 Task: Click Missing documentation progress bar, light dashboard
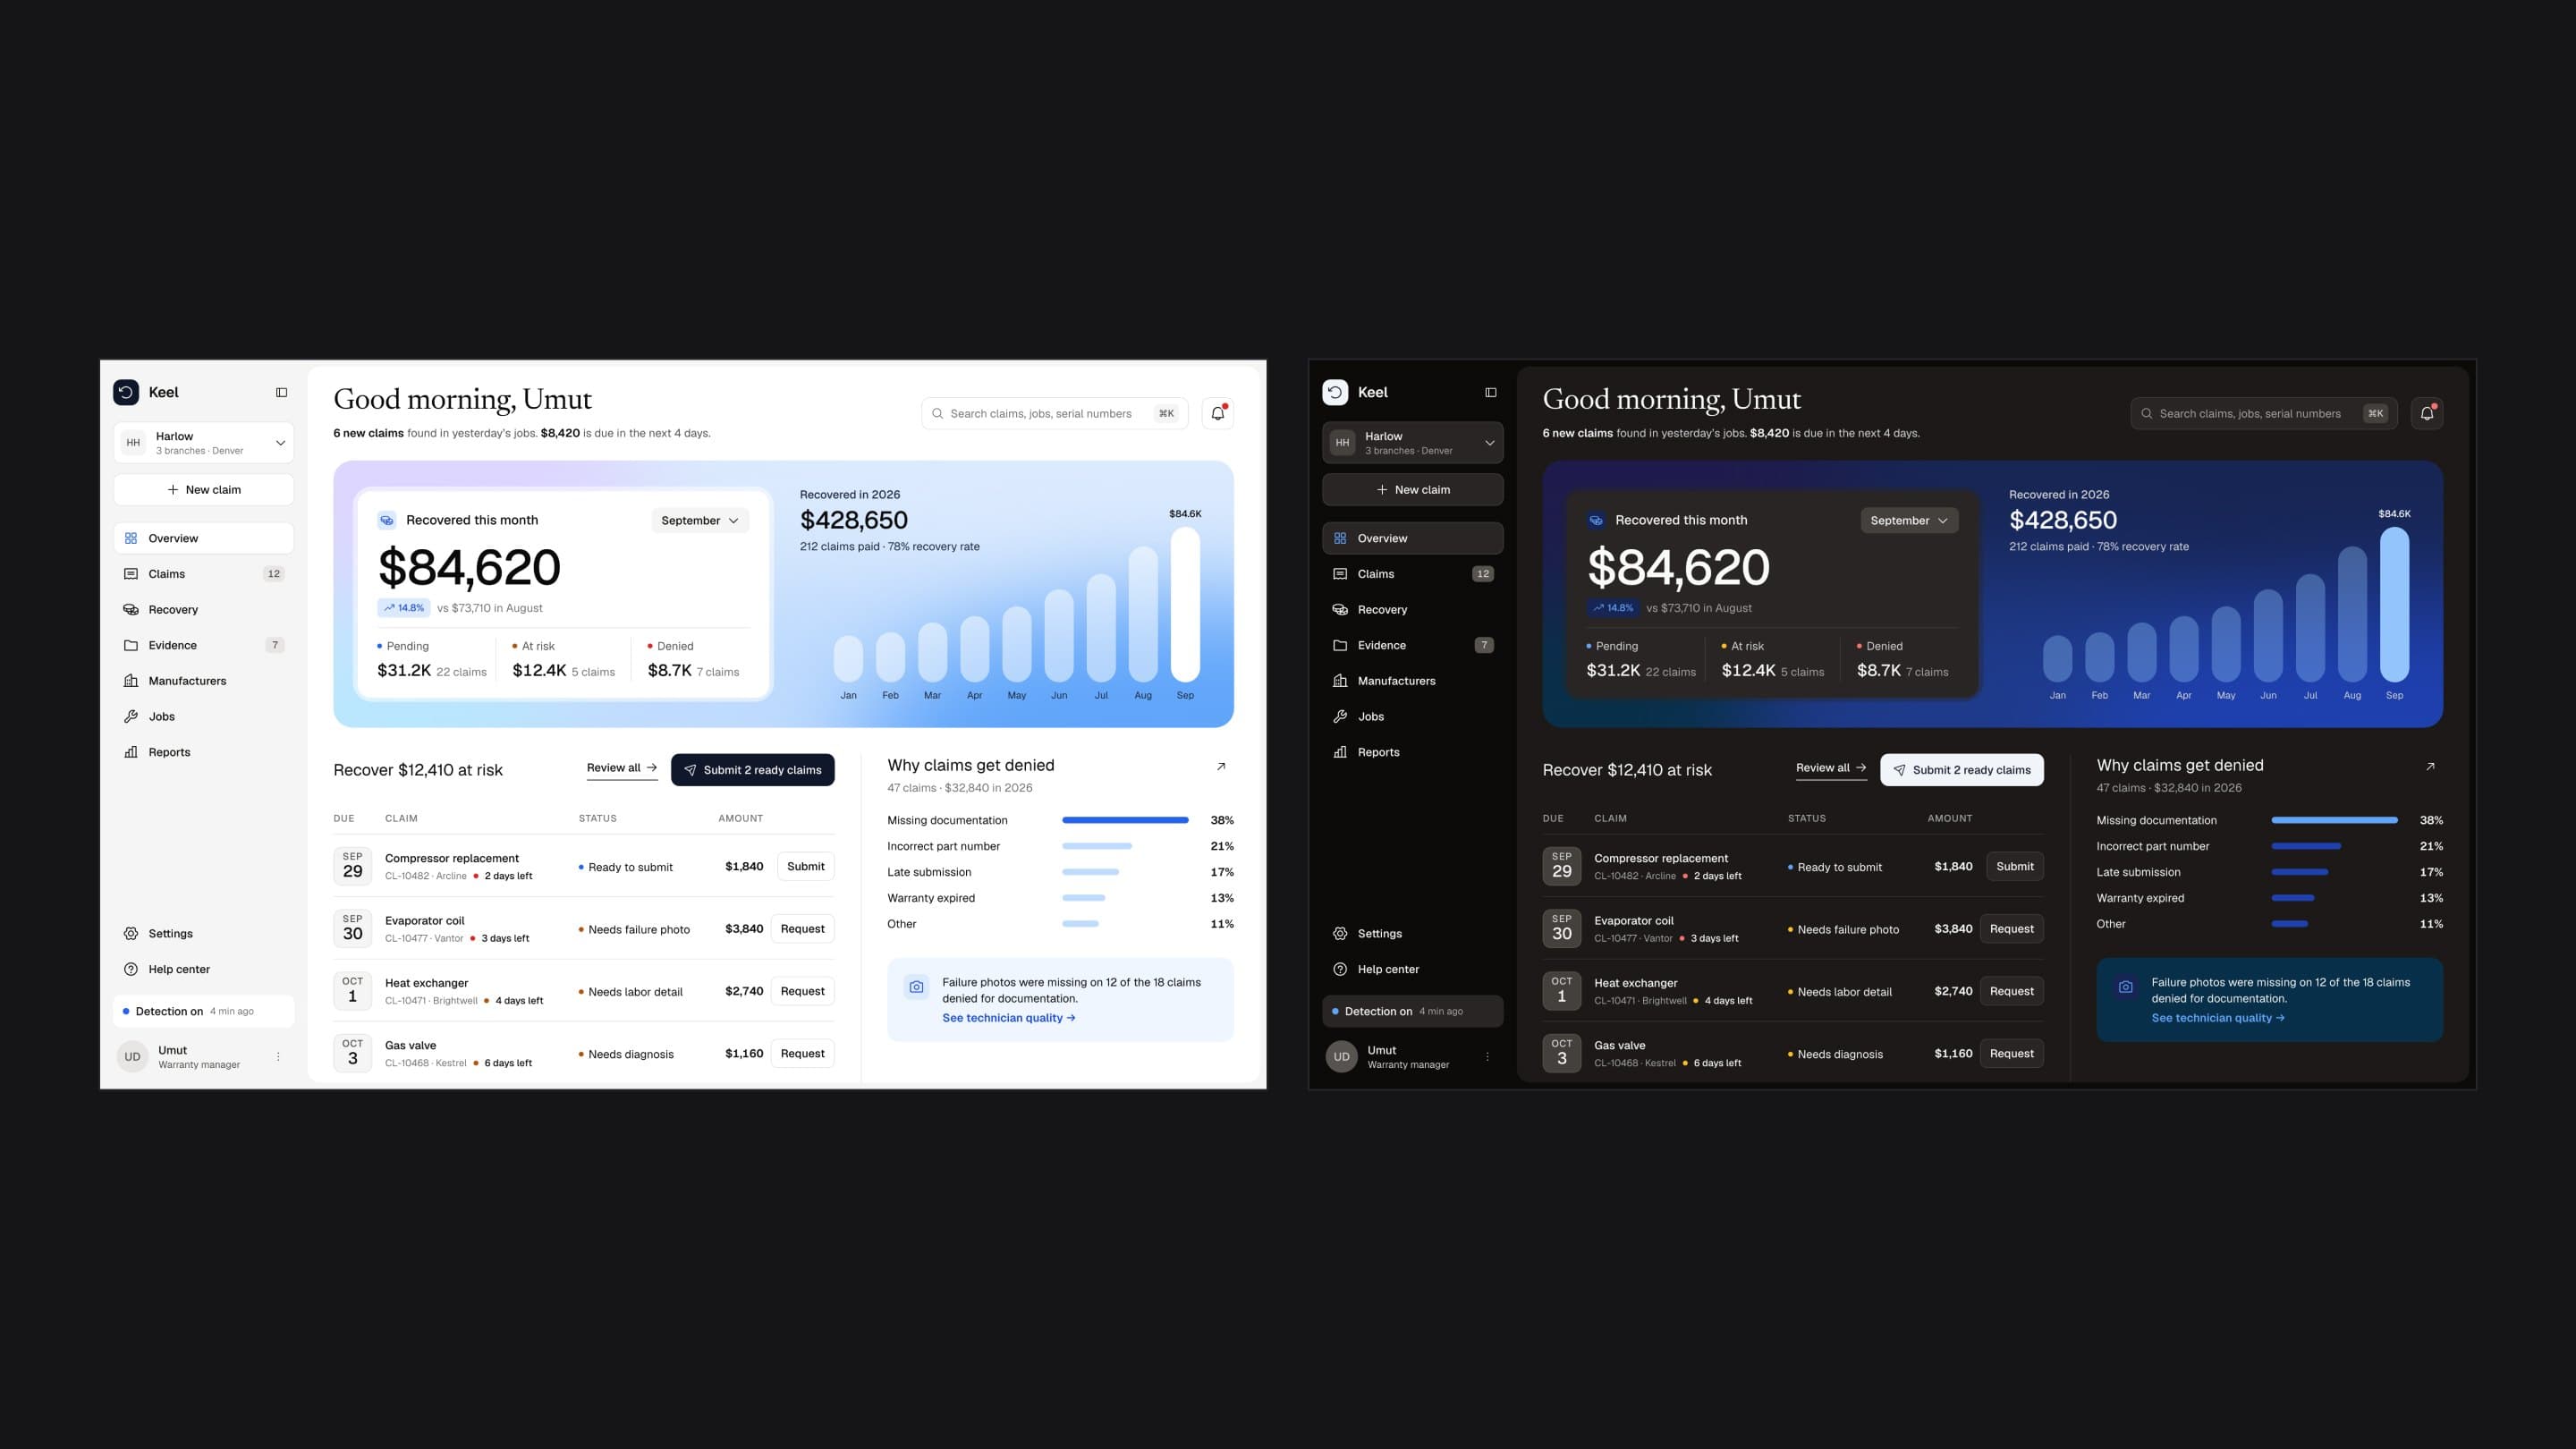pyautogui.click(x=1125, y=820)
